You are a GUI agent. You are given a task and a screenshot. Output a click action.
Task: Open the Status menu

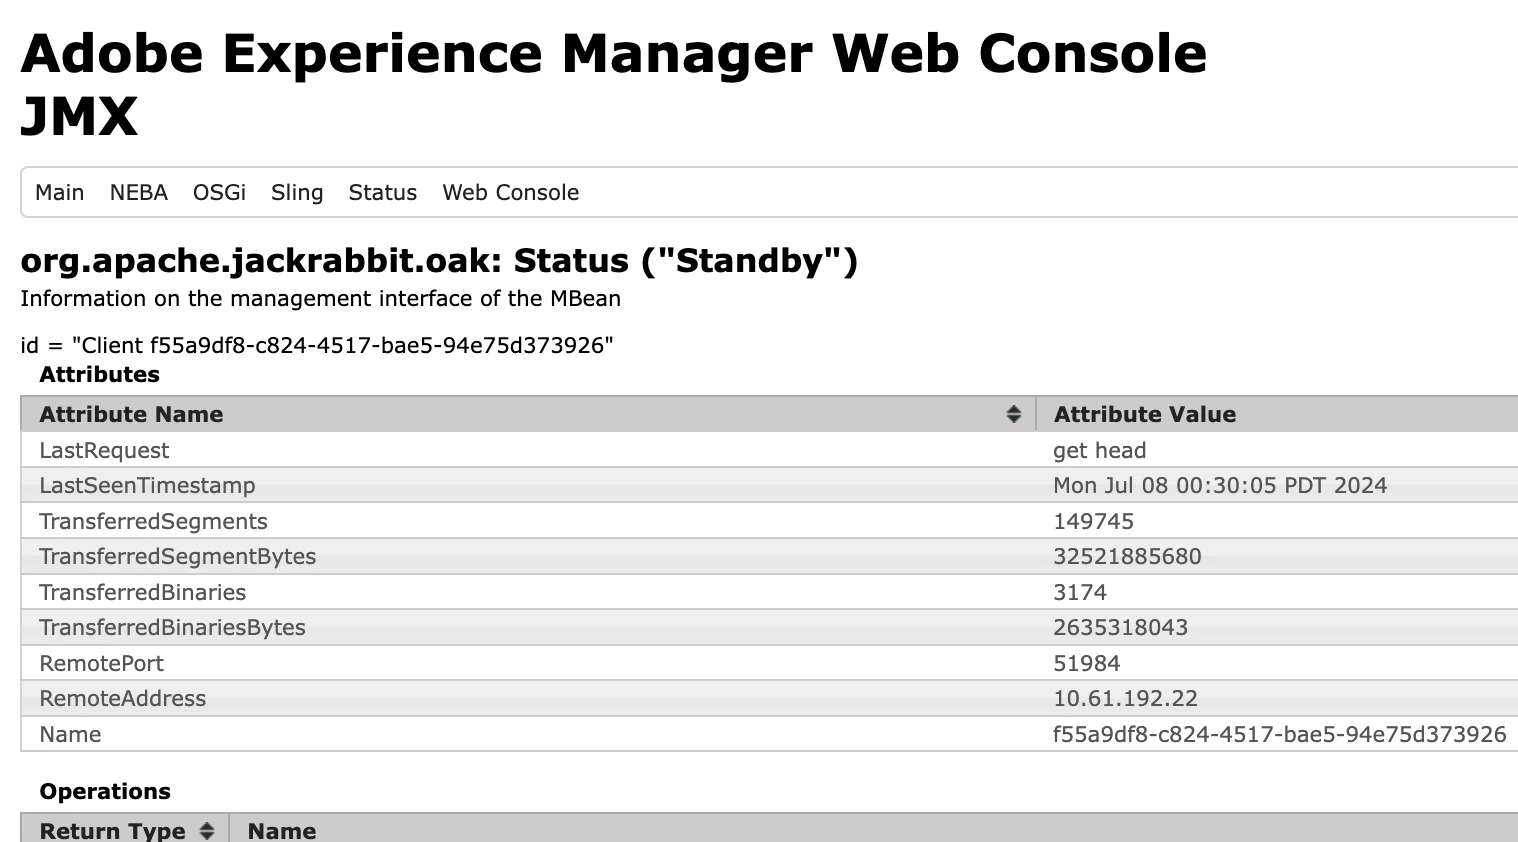click(382, 192)
